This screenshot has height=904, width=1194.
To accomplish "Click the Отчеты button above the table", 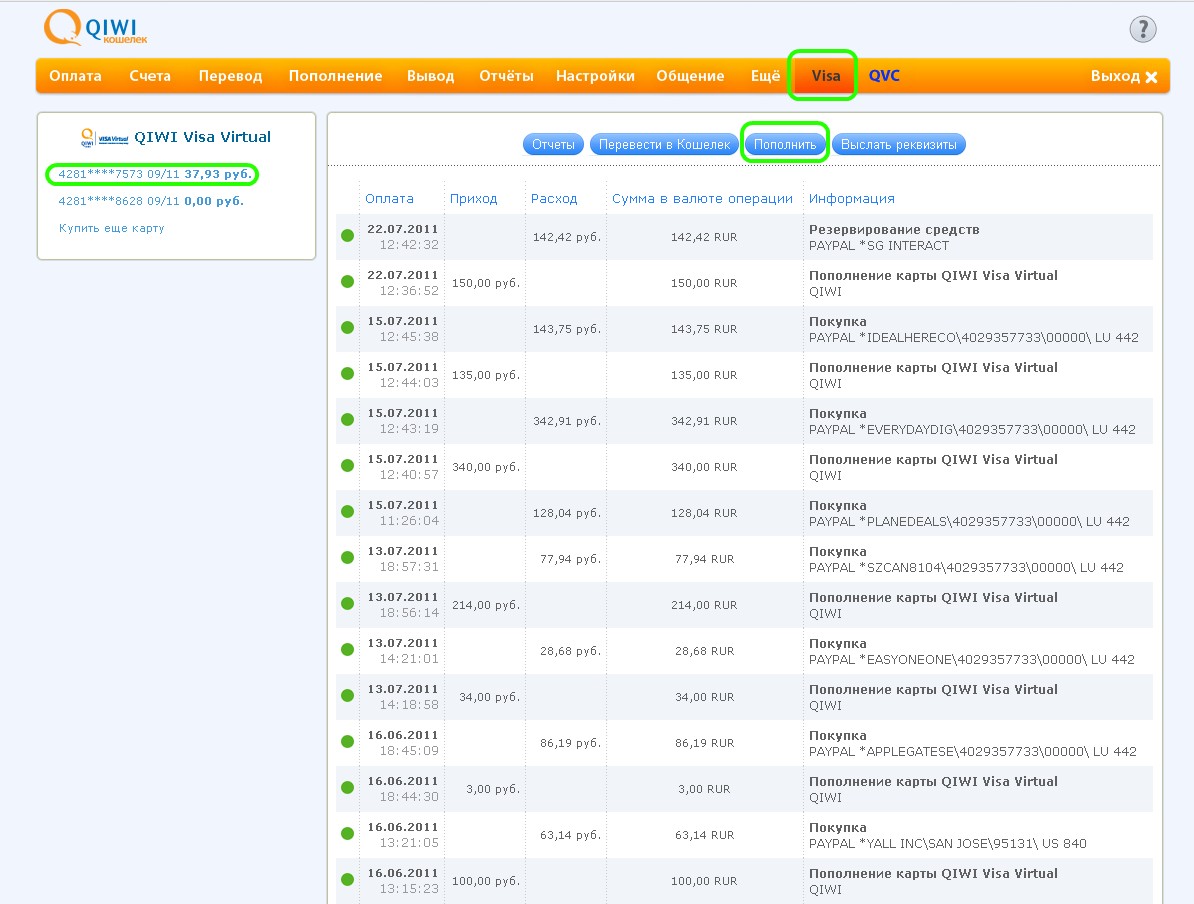I will 553,145.
